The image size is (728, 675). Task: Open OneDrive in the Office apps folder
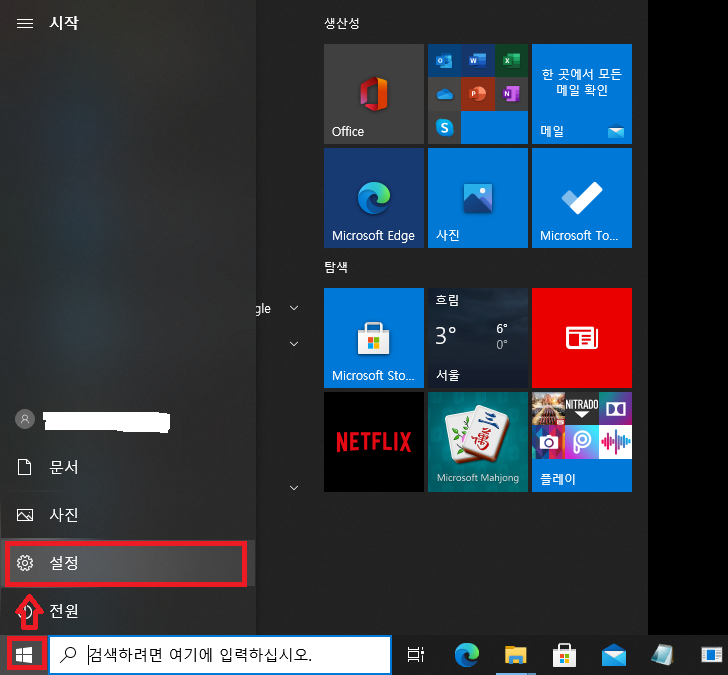click(444, 94)
